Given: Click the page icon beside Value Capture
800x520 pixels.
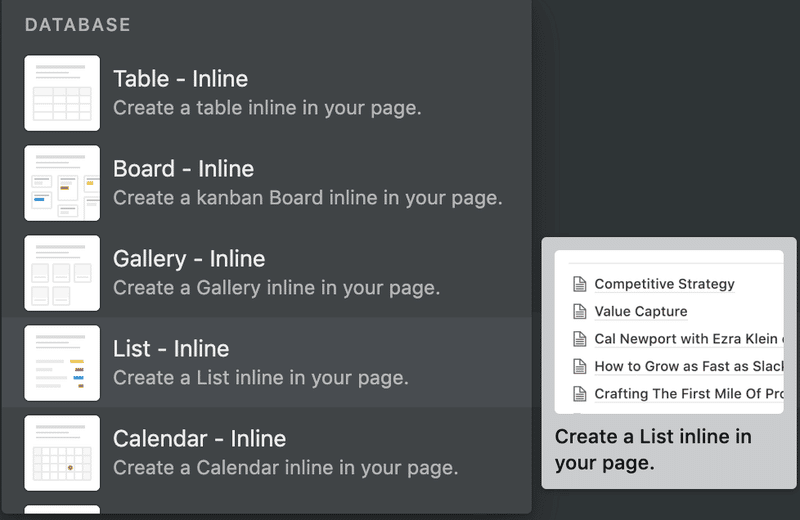Looking at the screenshot, I should click(579, 311).
